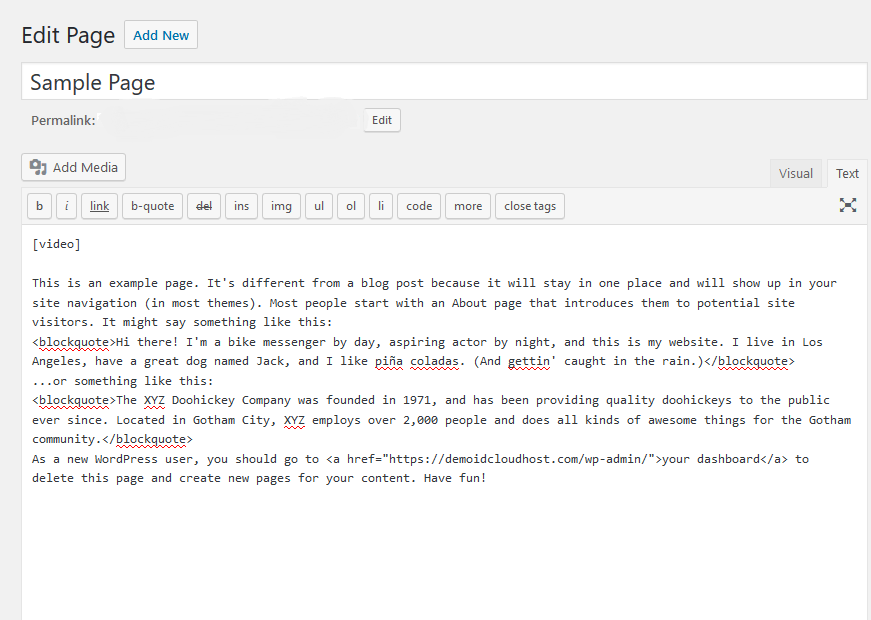Insert inserted-text tag with ins button
Viewport: 871px width, 620px height.
pyautogui.click(x=241, y=206)
